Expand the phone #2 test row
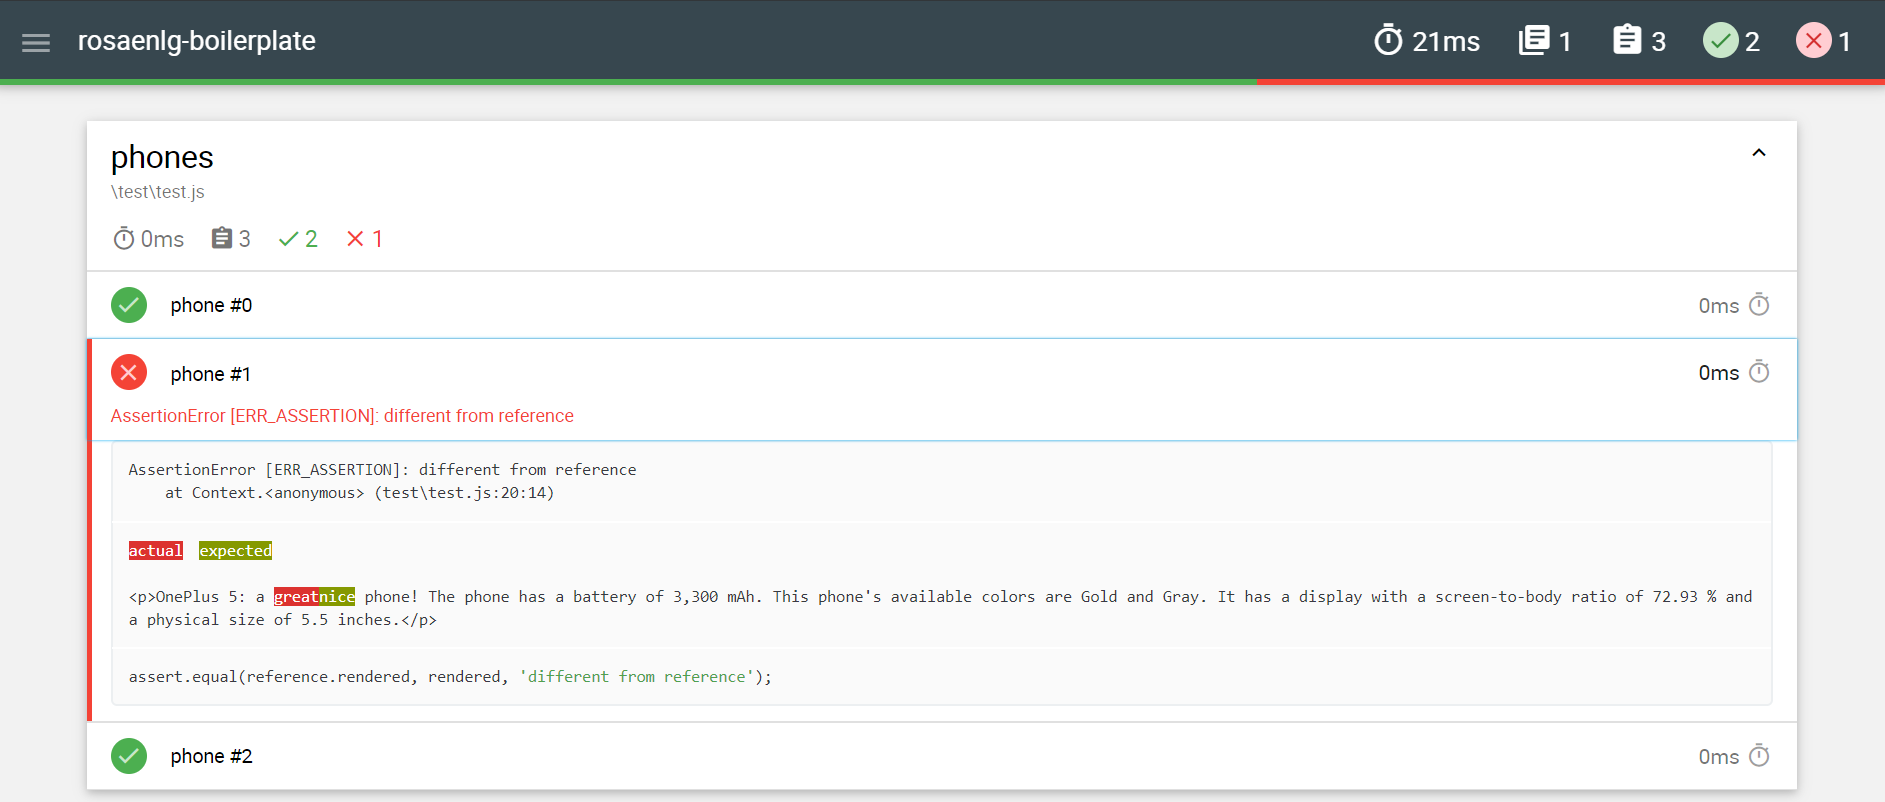1885x802 pixels. coord(942,756)
